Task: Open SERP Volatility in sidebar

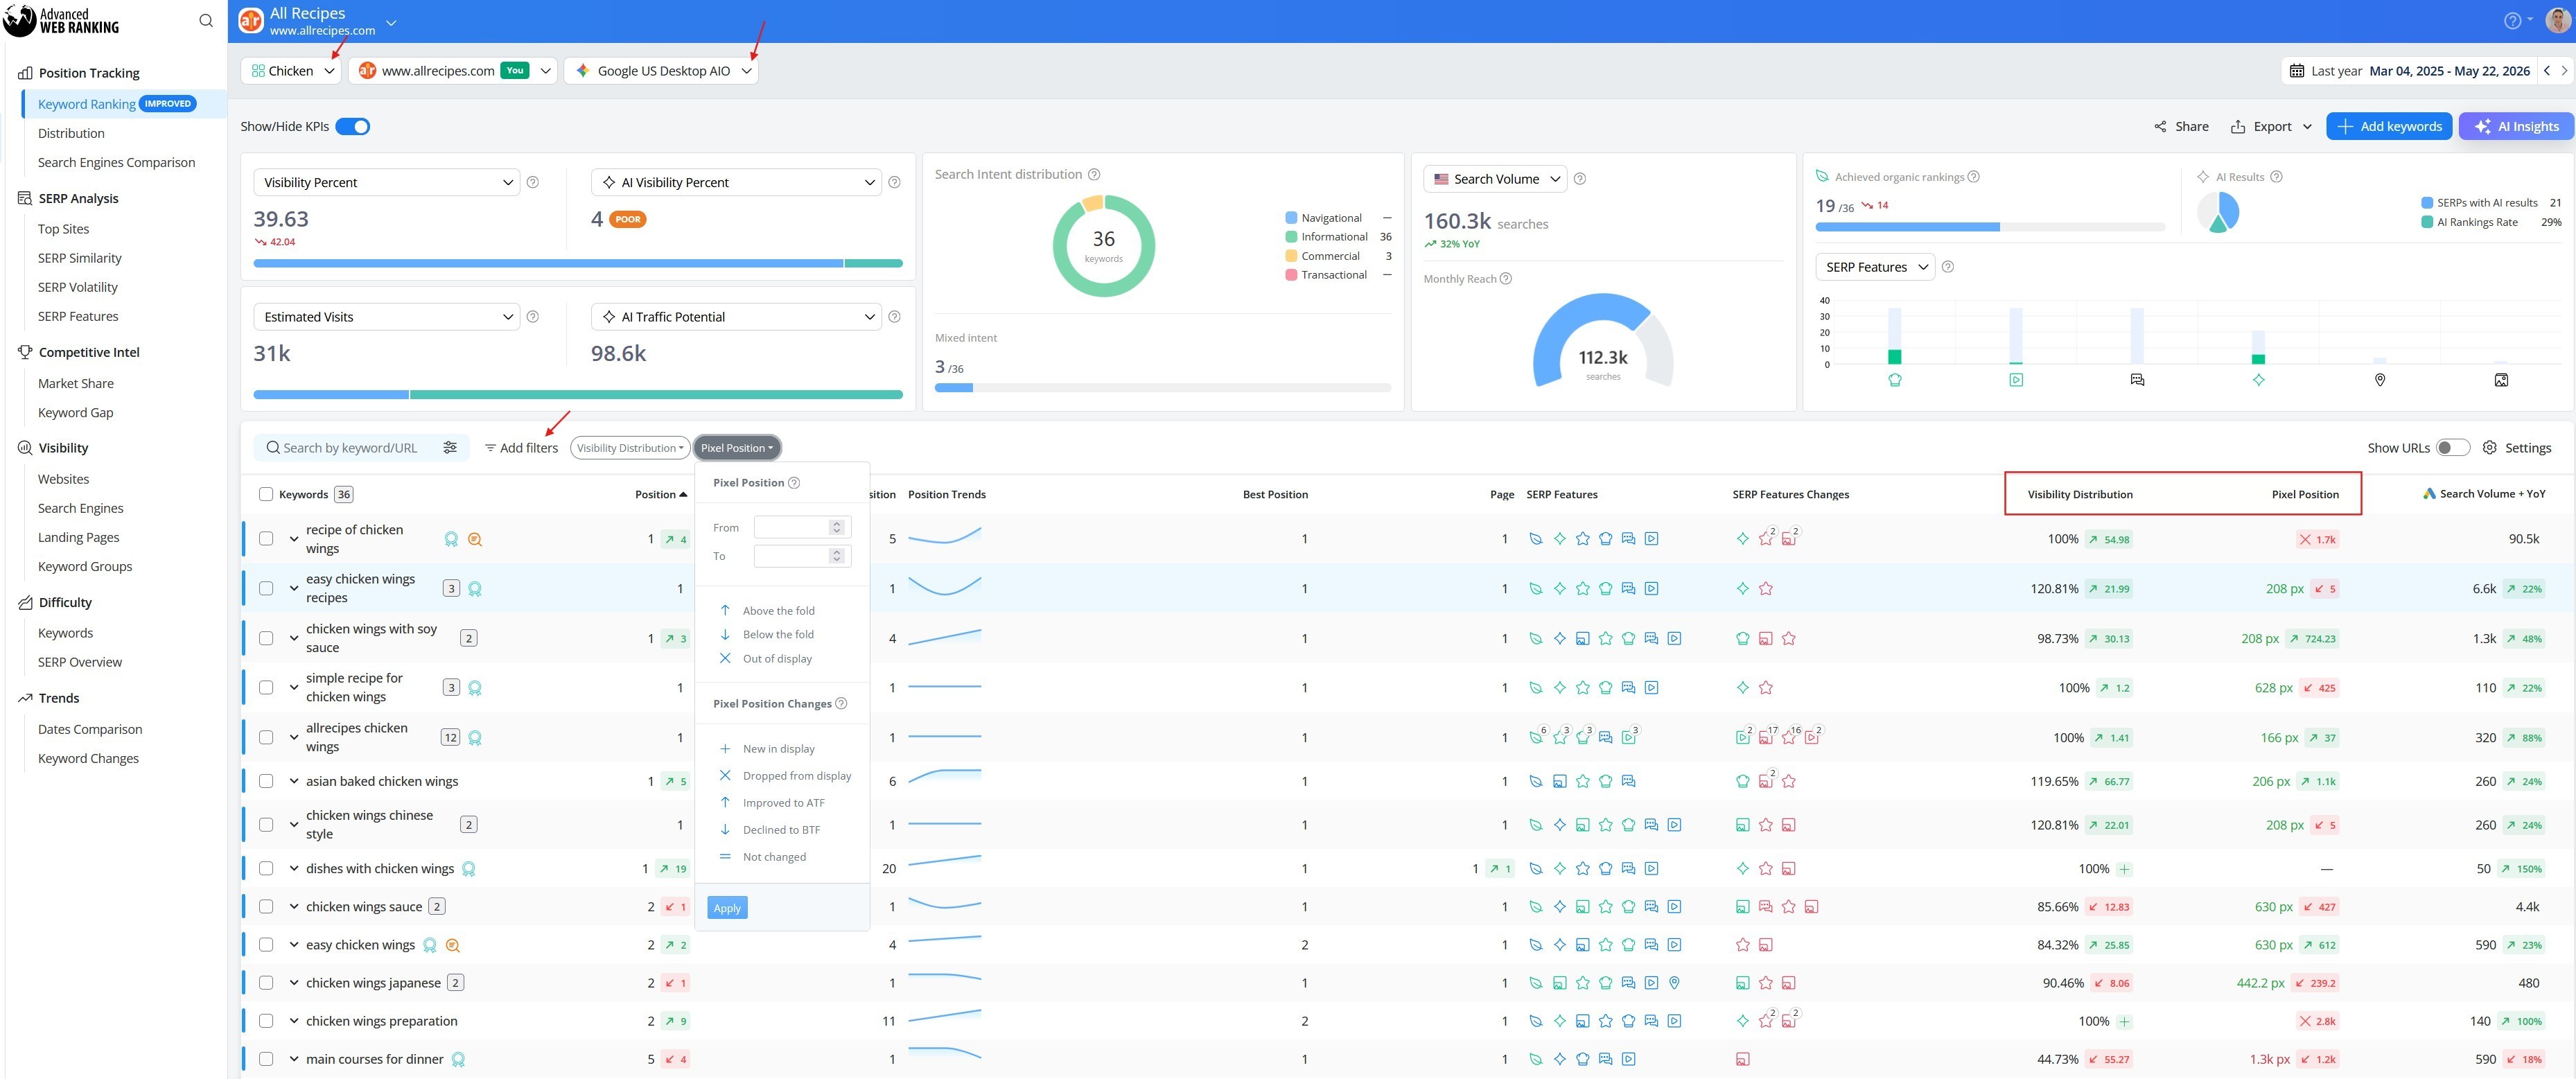Action: (78, 287)
